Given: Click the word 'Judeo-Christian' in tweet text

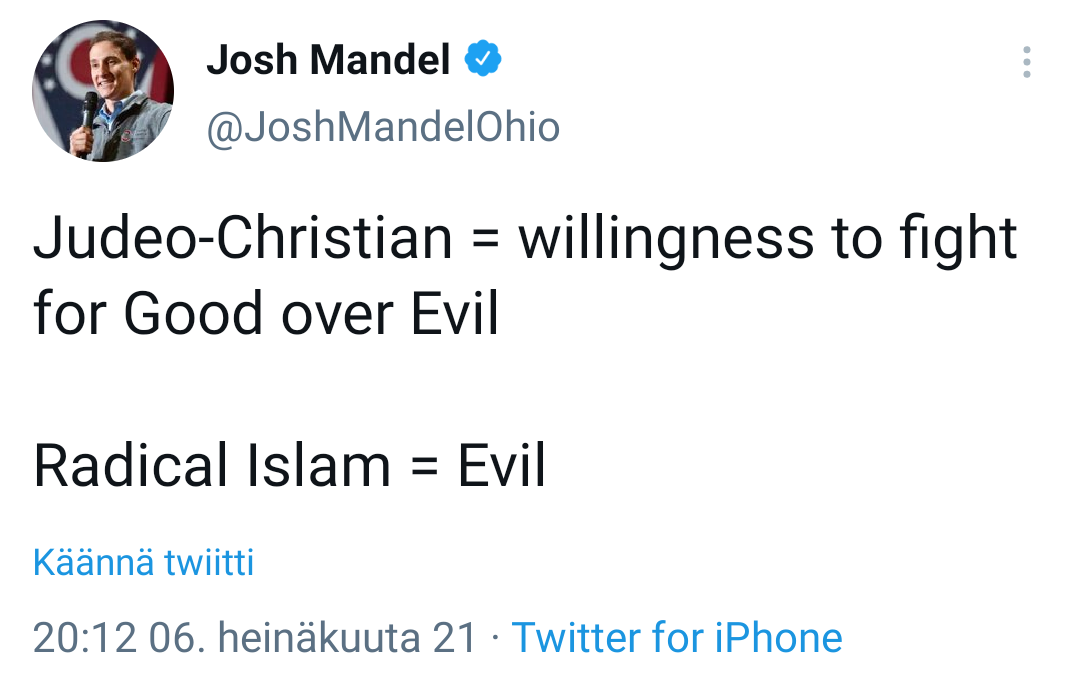Looking at the screenshot, I should pyautogui.click(x=242, y=238).
